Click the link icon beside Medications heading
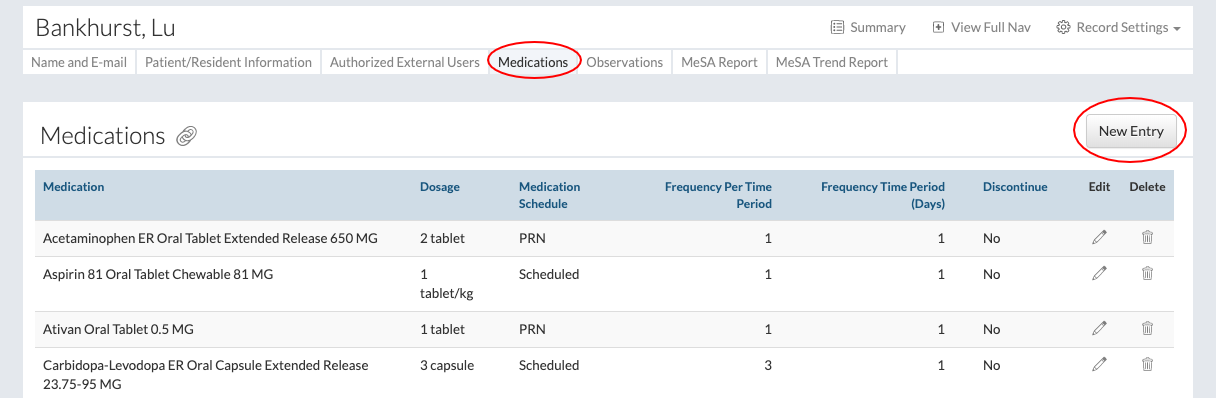 pyautogui.click(x=186, y=136)
